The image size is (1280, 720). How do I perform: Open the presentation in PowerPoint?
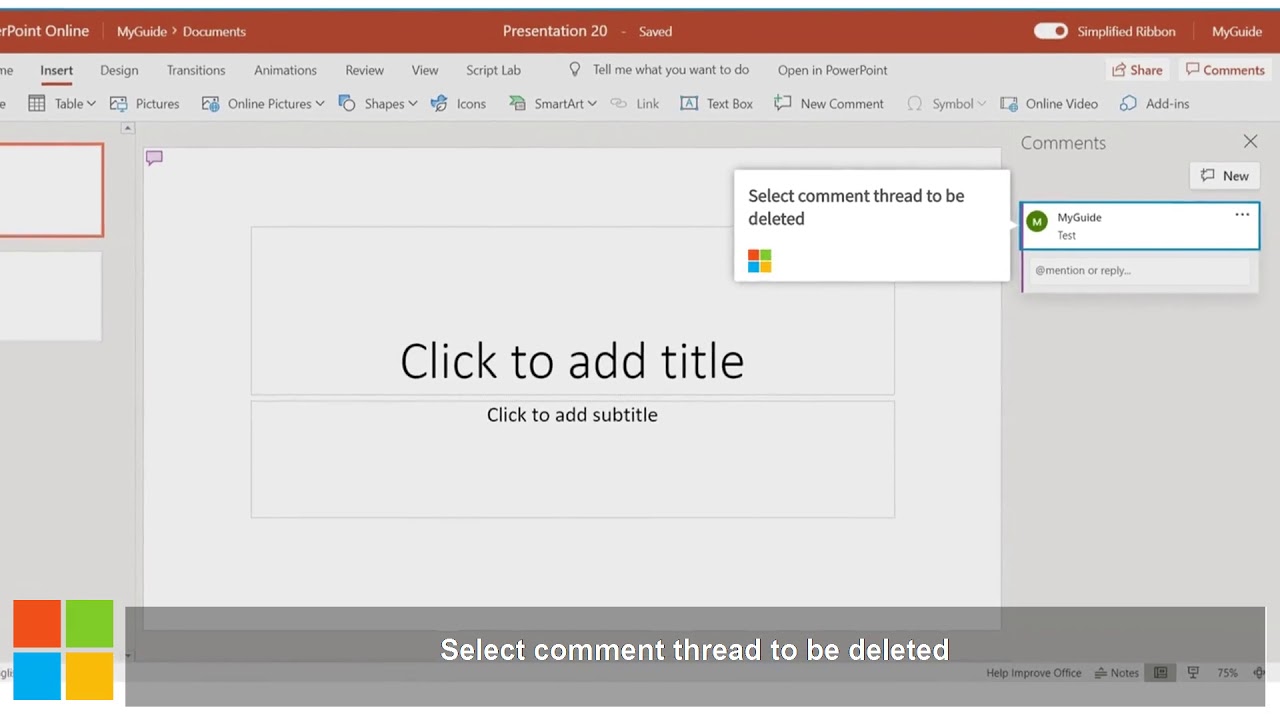pyautogui.click(x=832, y=70)
